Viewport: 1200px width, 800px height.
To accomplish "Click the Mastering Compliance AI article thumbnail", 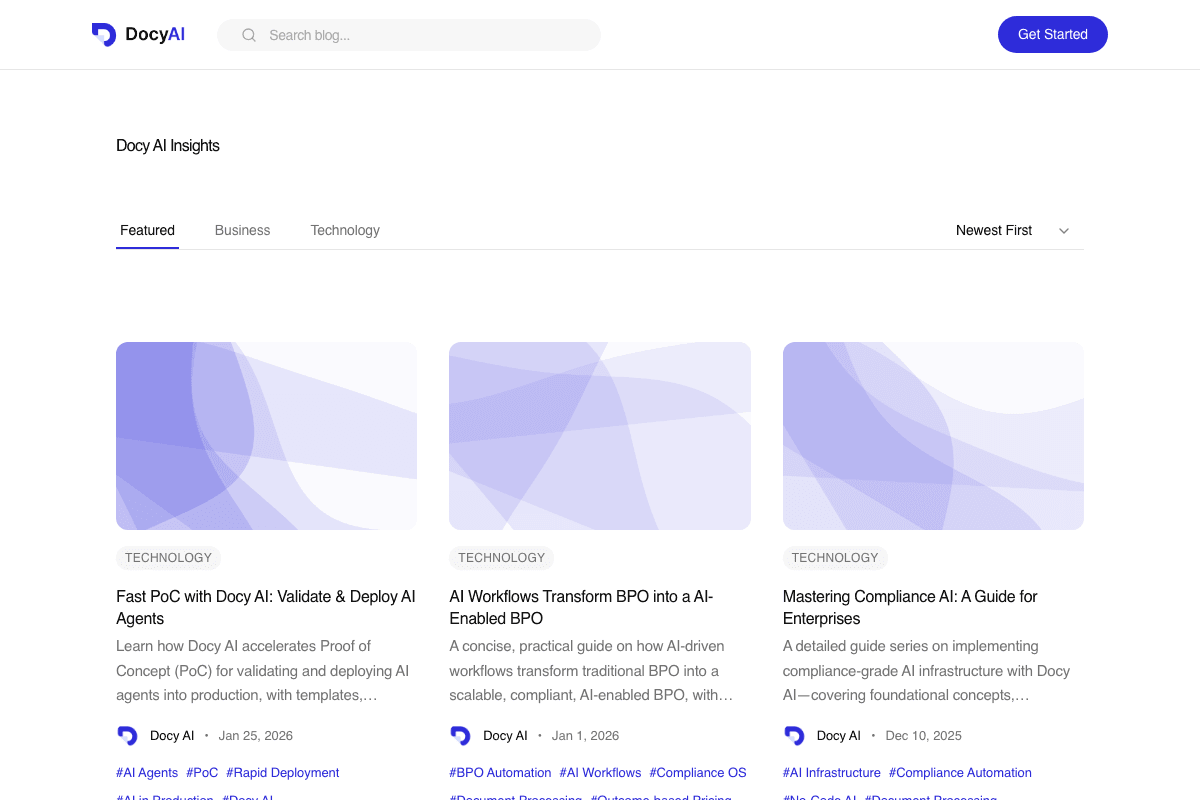I will point(933,435).
